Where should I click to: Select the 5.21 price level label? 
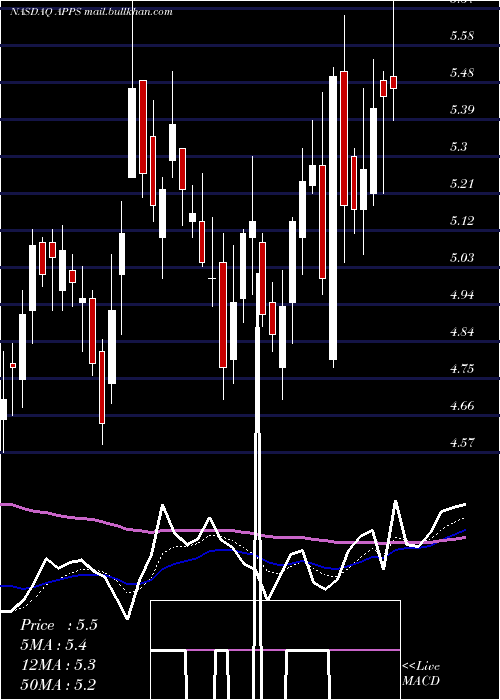click(462, 184)
